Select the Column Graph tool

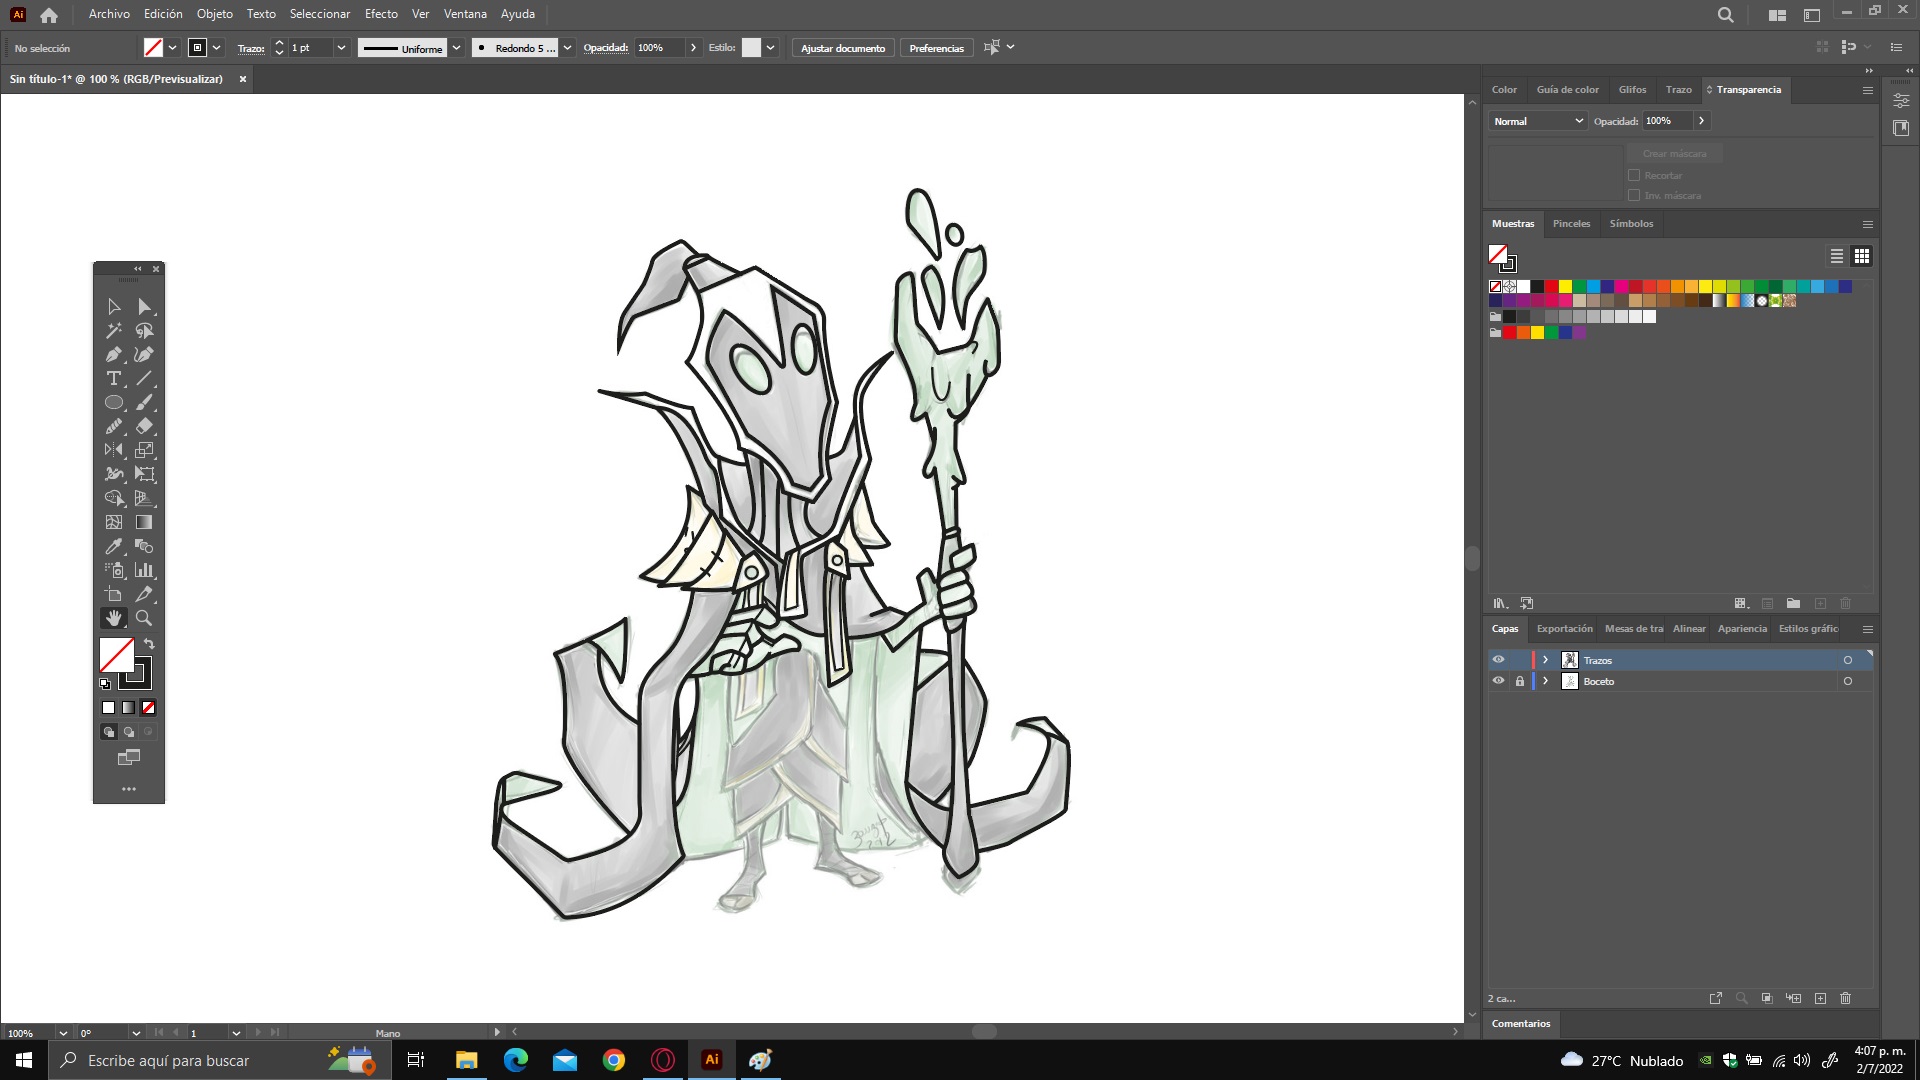145,571
